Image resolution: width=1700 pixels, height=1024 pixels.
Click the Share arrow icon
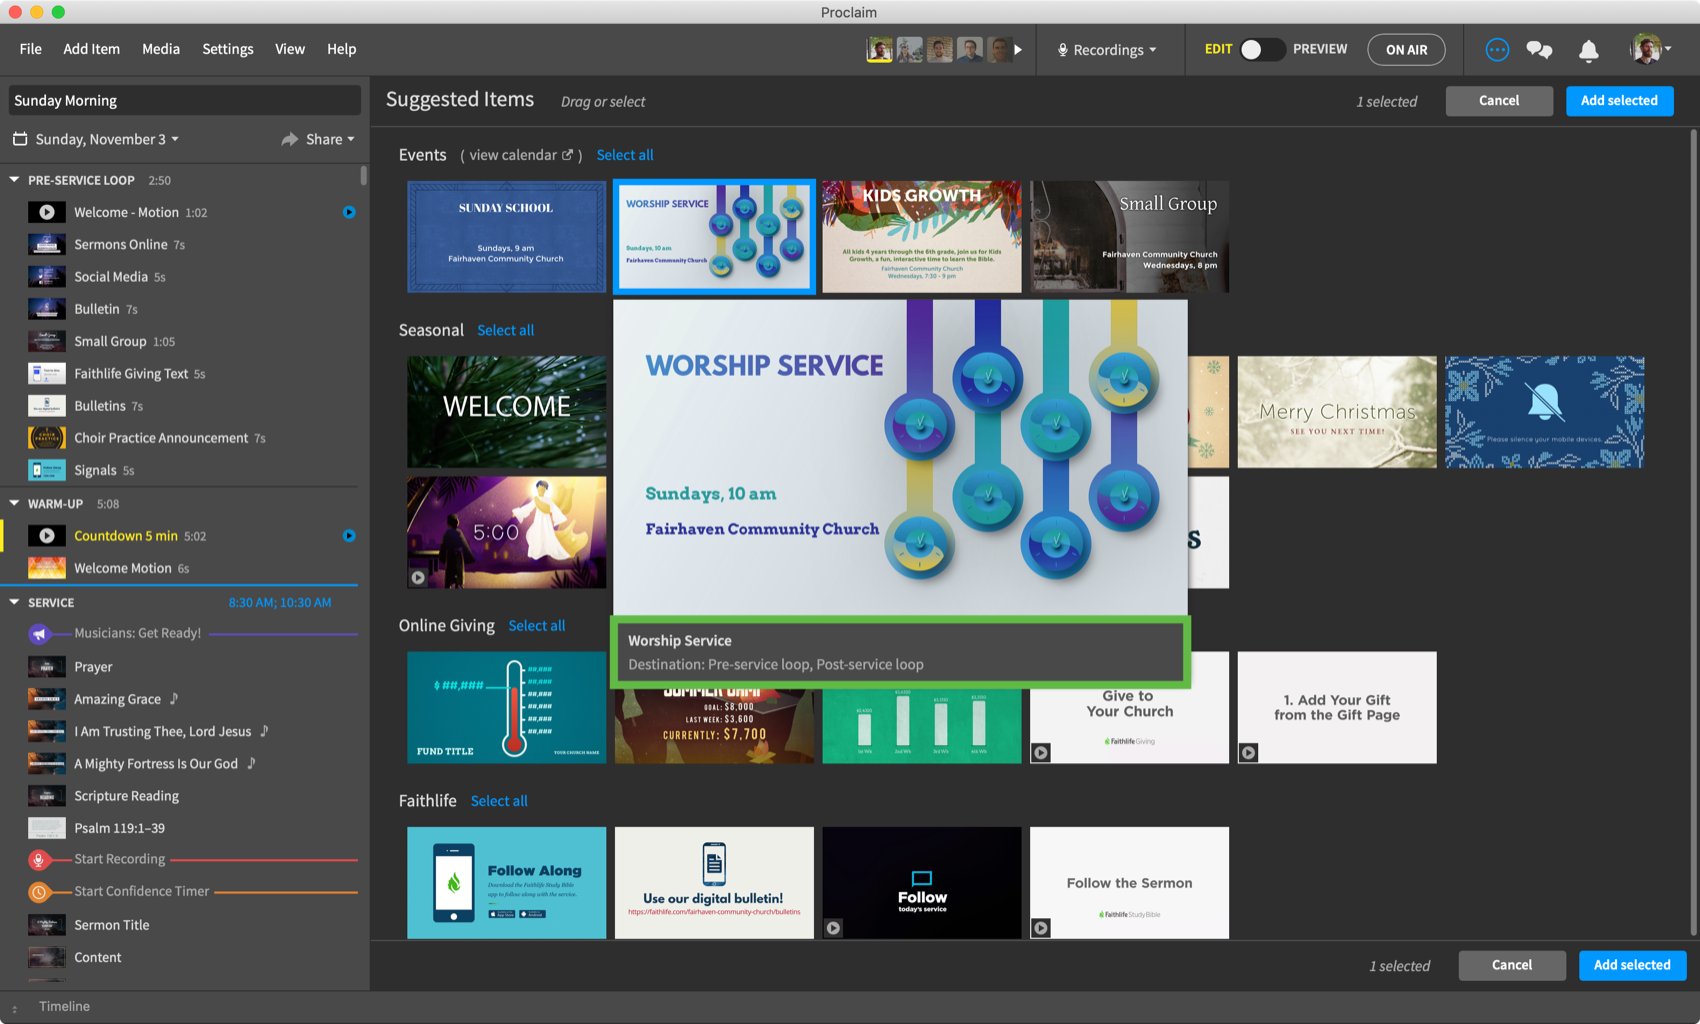point(290,139)
